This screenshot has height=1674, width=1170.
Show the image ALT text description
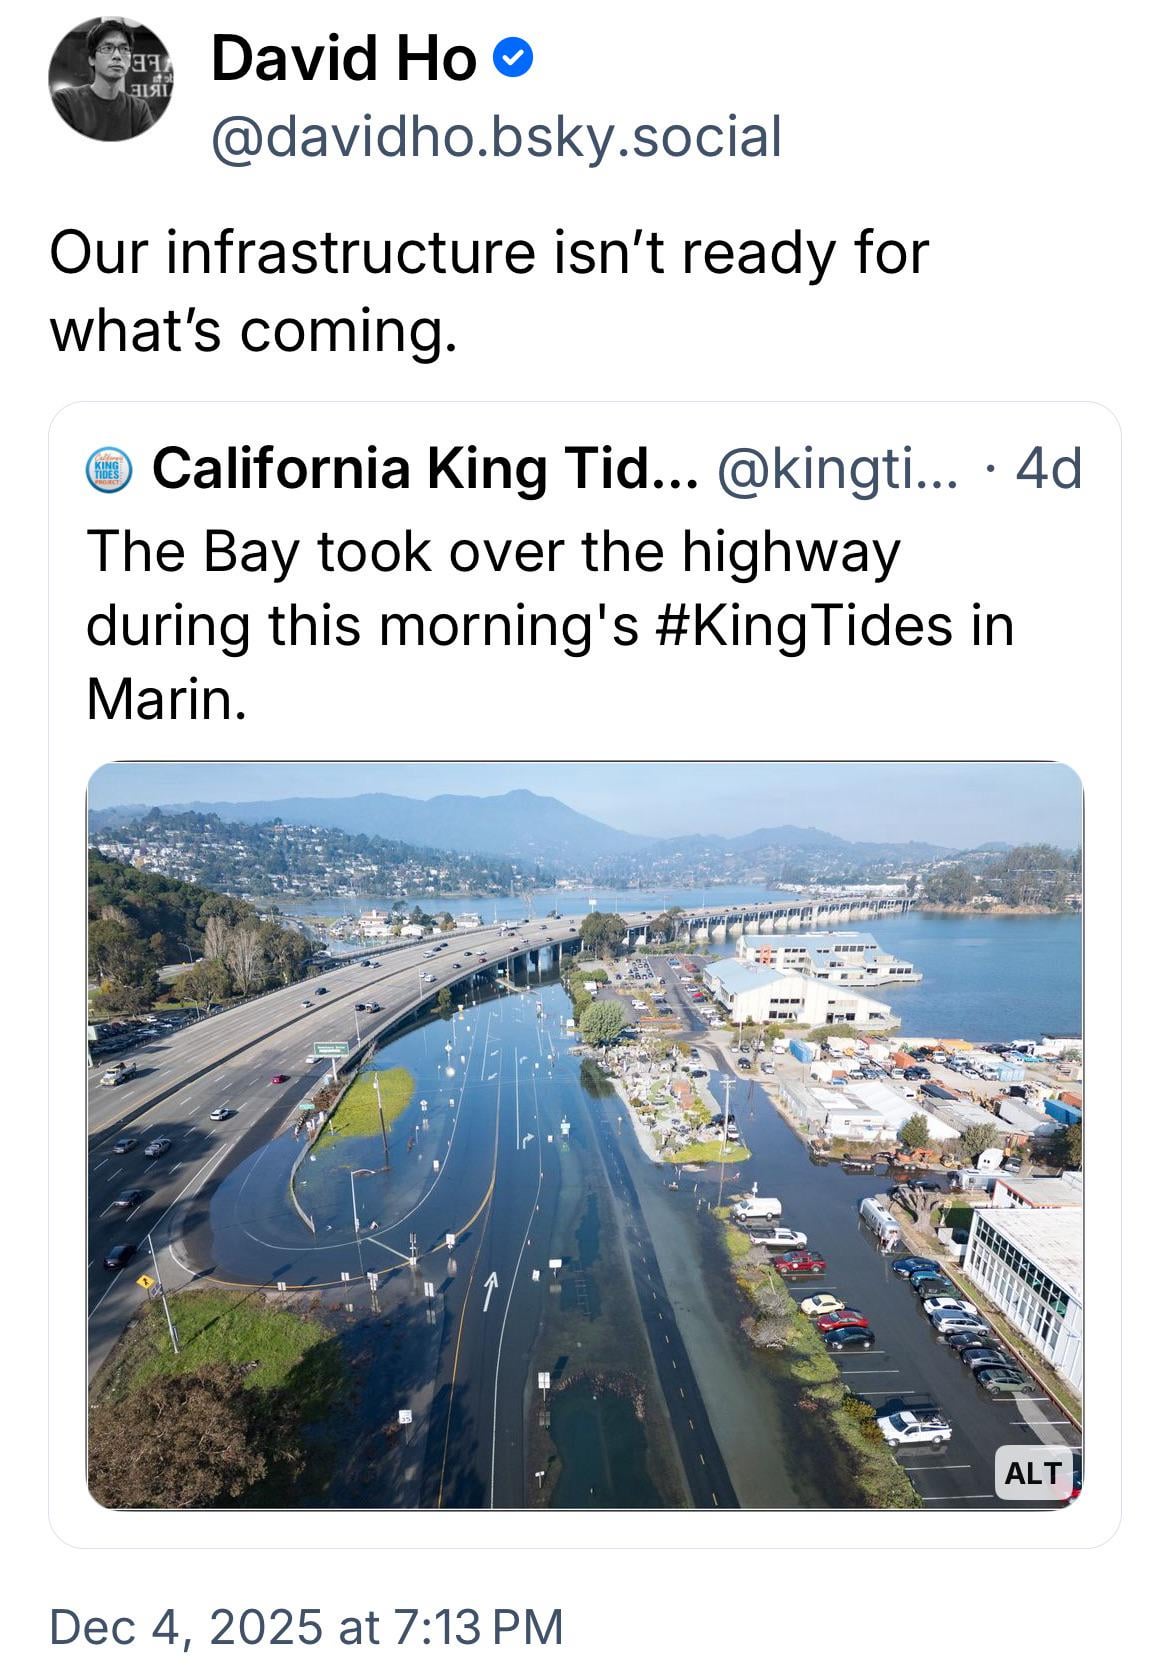tap(1033, 1472)
